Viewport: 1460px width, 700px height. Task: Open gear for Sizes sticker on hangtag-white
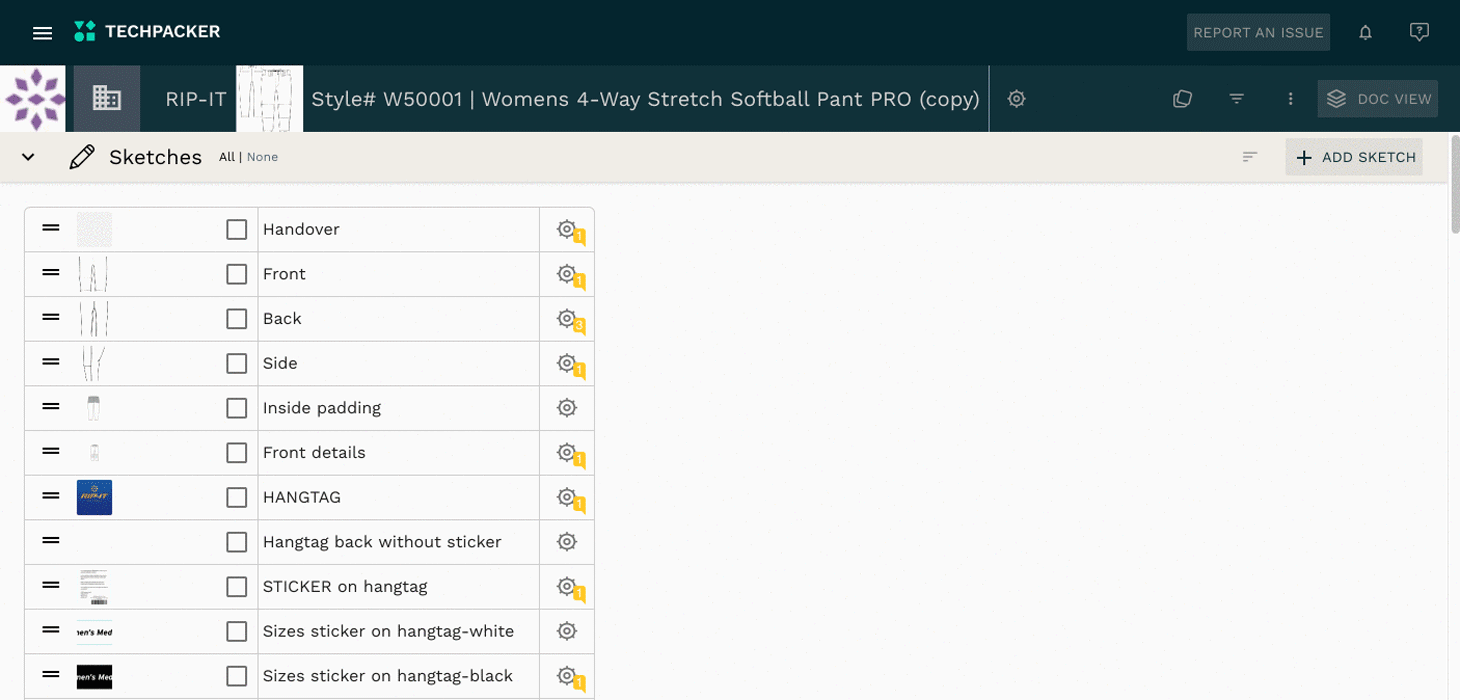567,631
